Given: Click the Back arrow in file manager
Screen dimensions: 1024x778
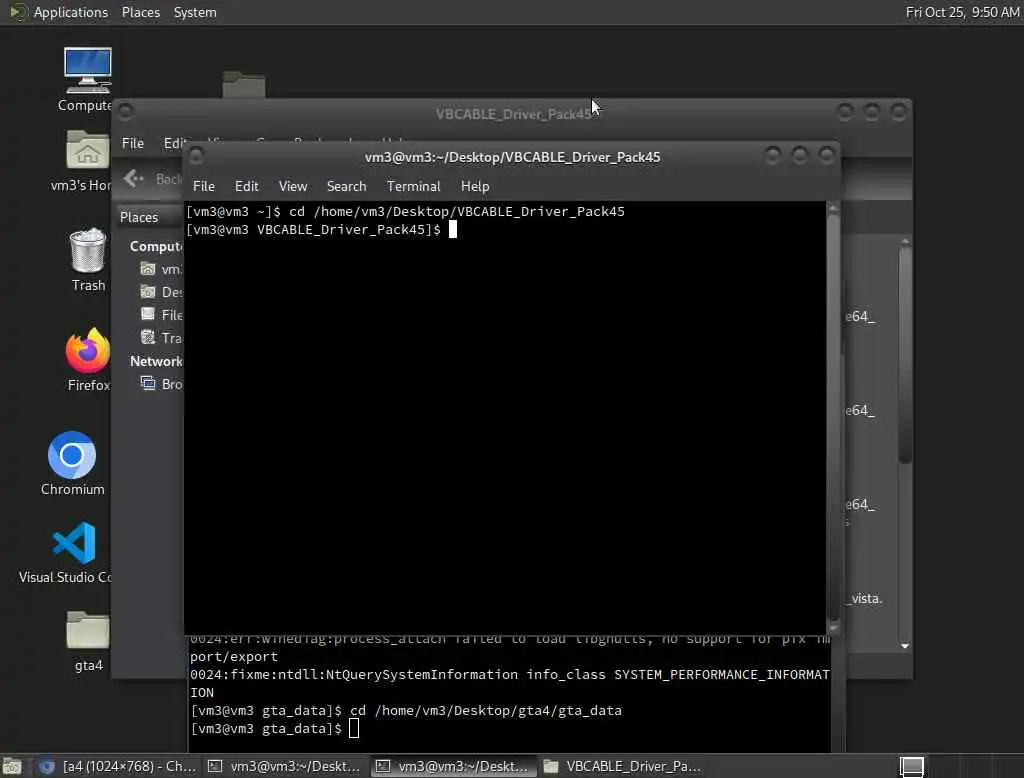Looking at the screenshot, I should [x=134, y=178].
